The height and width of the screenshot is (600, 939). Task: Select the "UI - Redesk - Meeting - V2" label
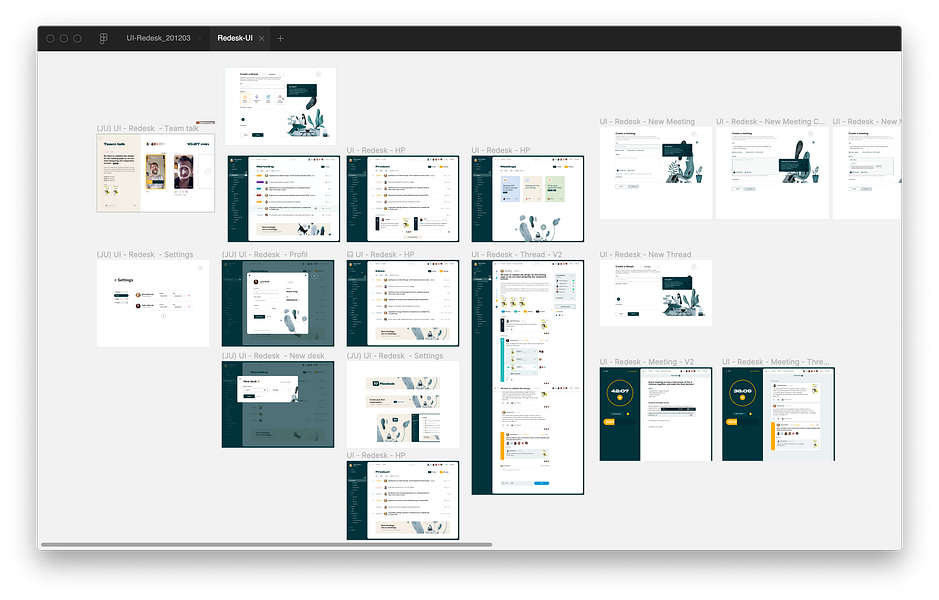647,362
